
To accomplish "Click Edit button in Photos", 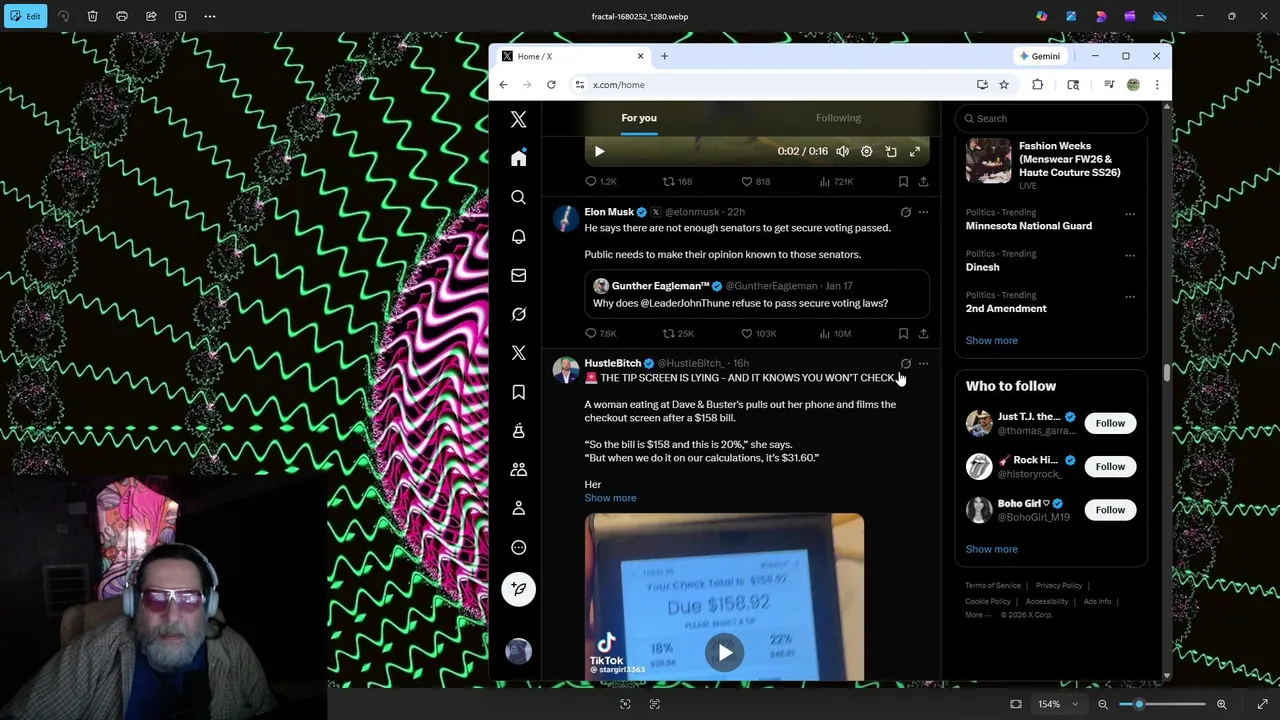I will tap(25, 16).
